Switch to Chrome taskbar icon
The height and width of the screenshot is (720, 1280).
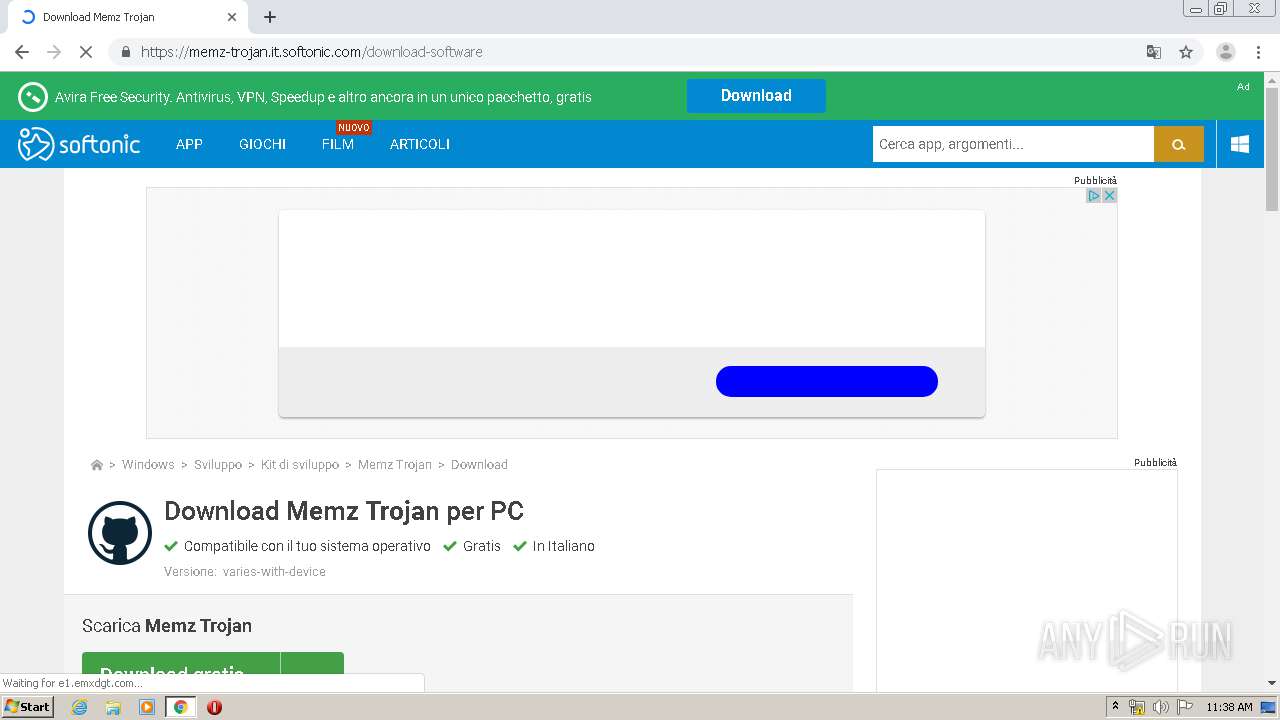(181, 707)
